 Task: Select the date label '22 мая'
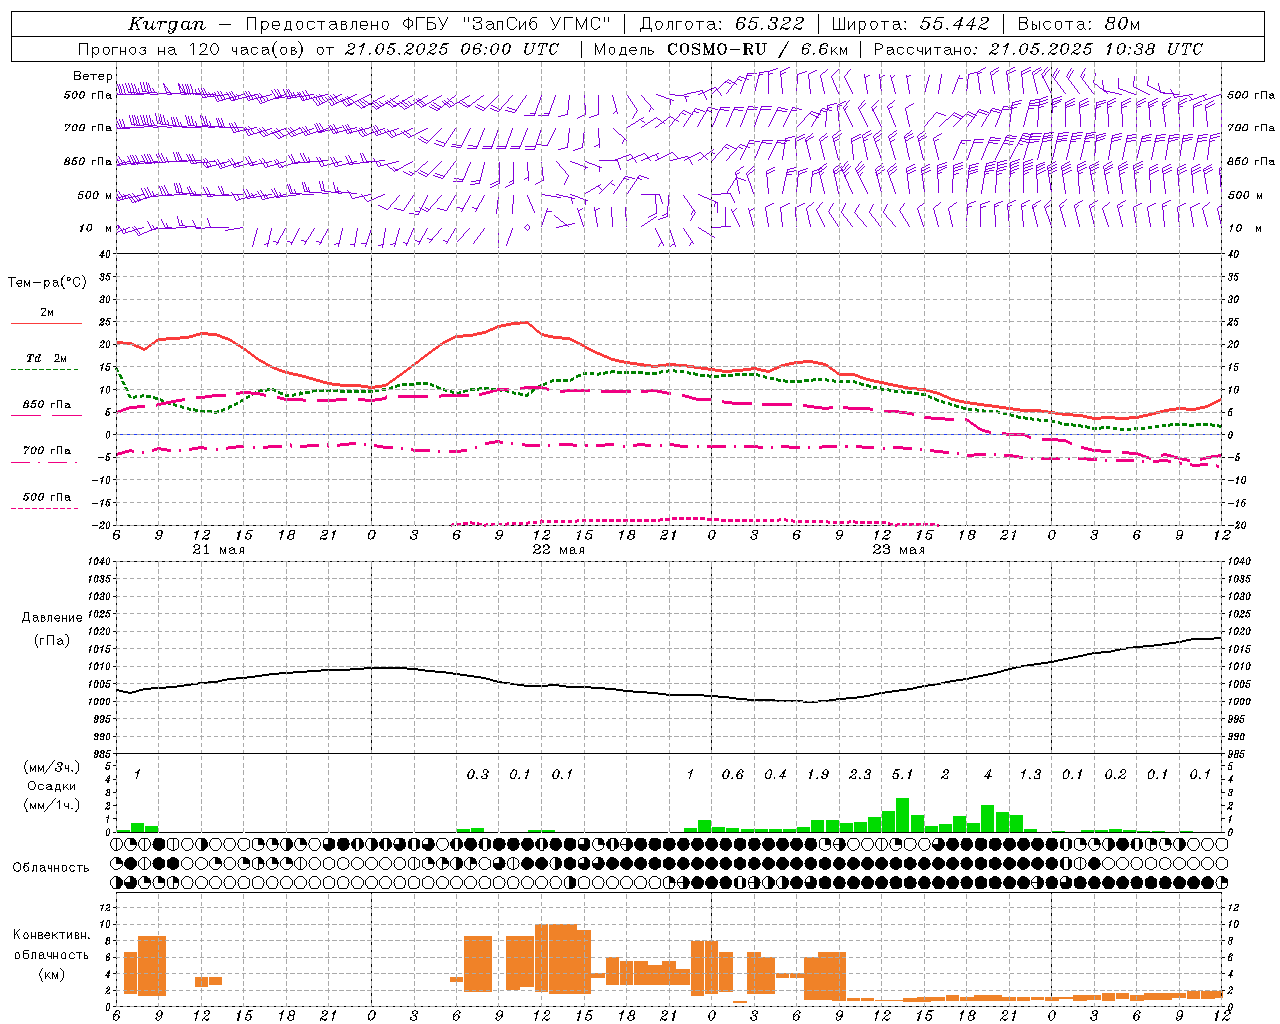click(x=558, y=550)
